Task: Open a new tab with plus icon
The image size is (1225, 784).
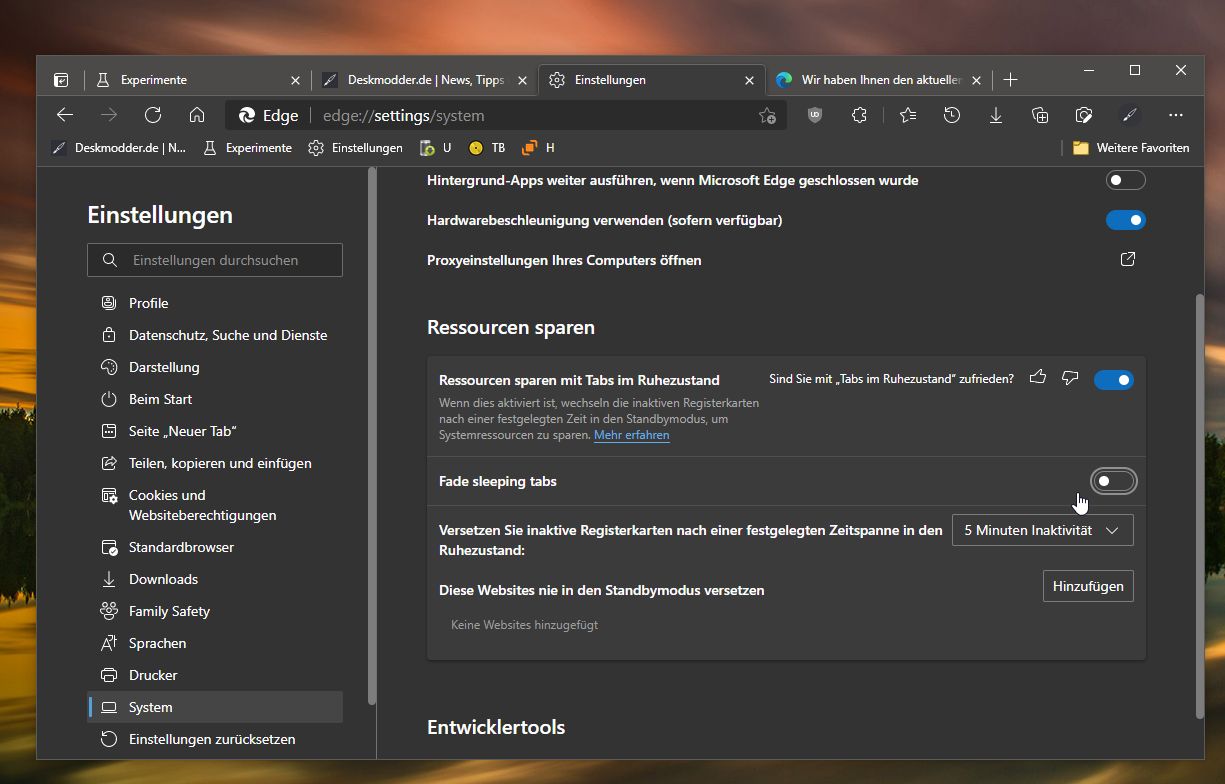Action: coord(1010,80)
